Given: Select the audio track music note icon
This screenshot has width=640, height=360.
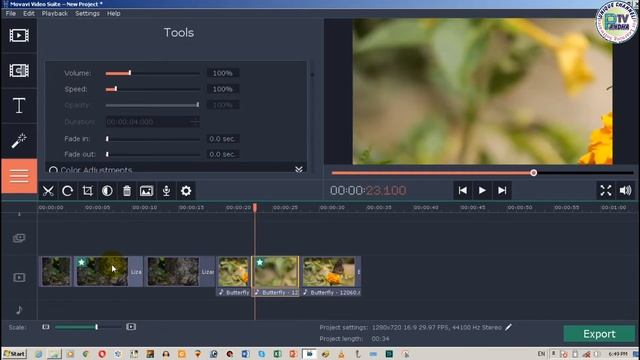Looking at the screenshot, I should pyautogui.click(x=19, y=310).
